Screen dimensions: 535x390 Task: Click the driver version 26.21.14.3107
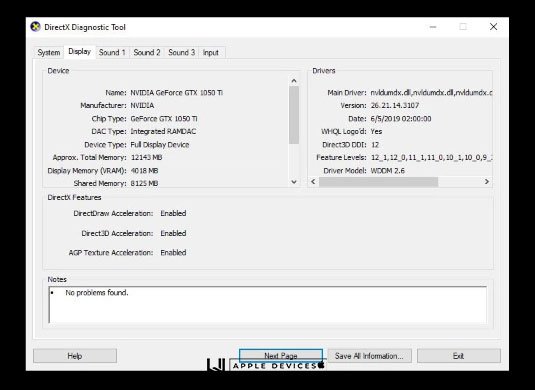pyautogui.click(x=395, y=105)
